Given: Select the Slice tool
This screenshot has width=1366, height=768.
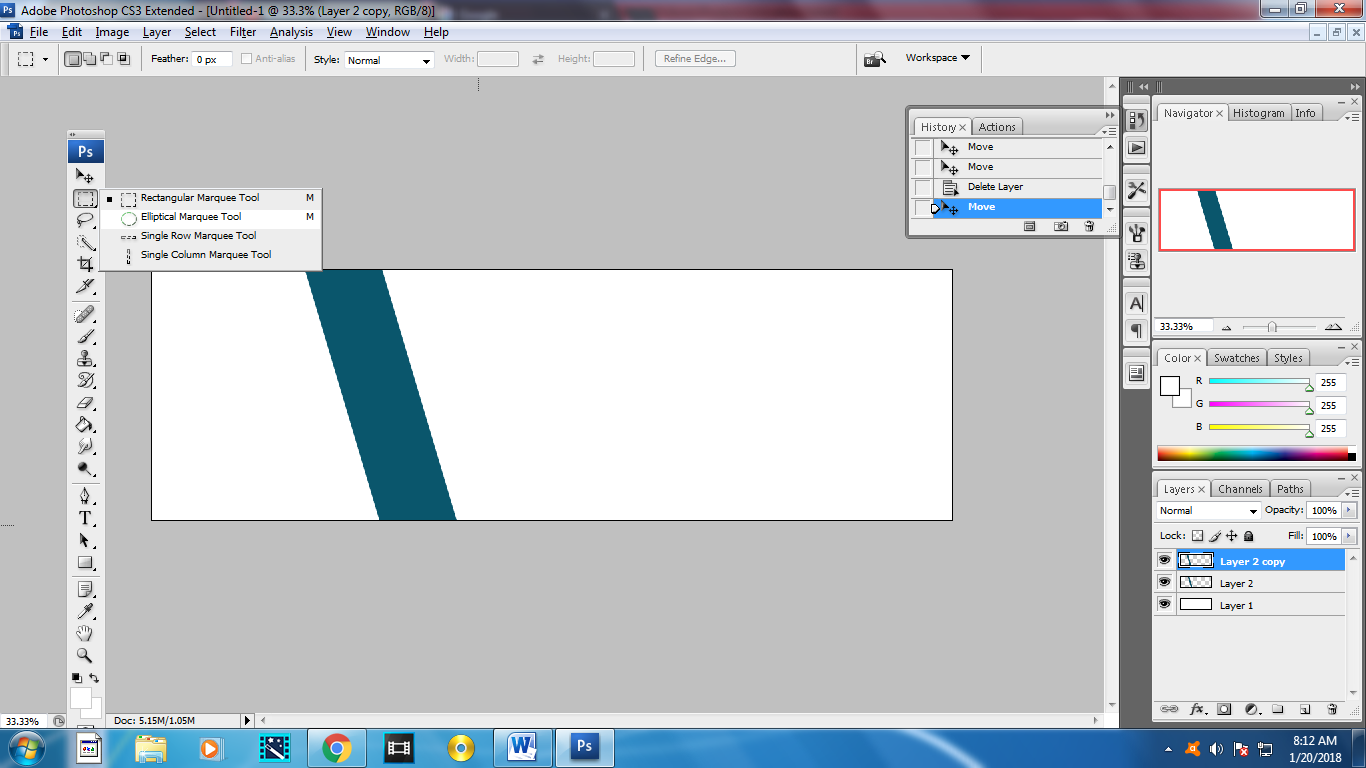Looking at the screenshot, I should click(x=85, y=286).
